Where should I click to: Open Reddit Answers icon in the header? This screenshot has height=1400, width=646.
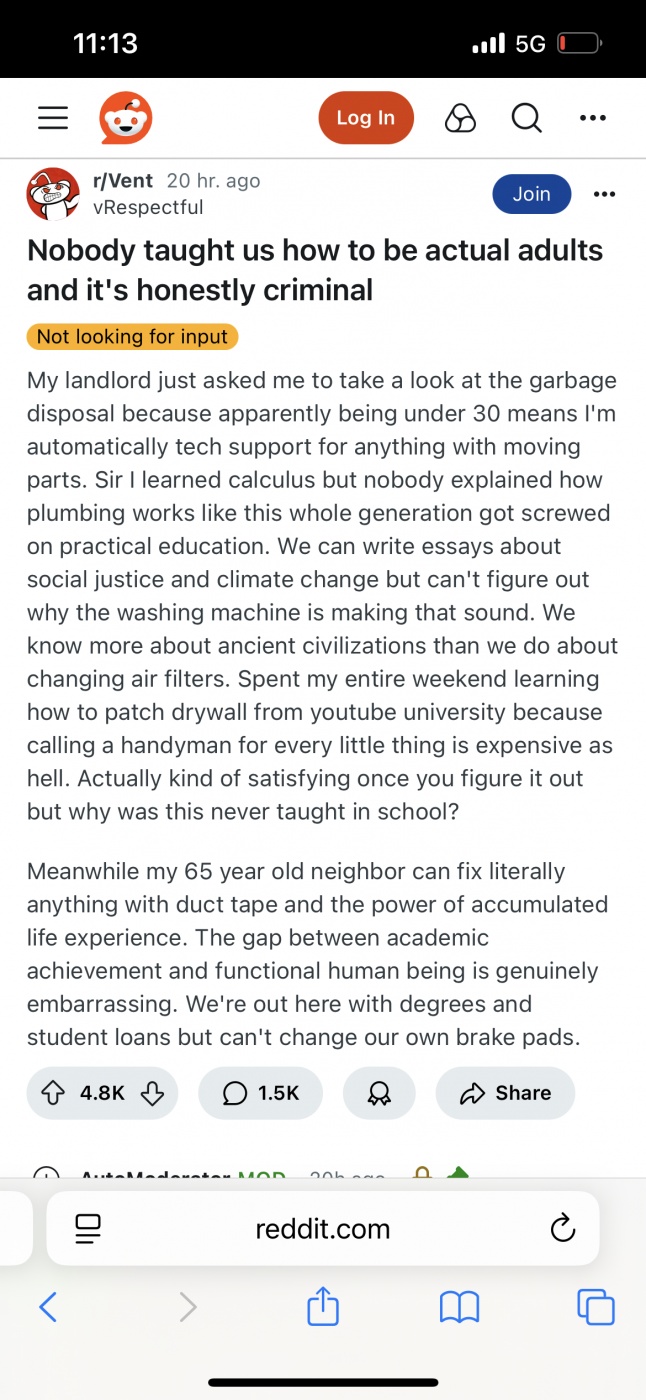pos(460,118)
